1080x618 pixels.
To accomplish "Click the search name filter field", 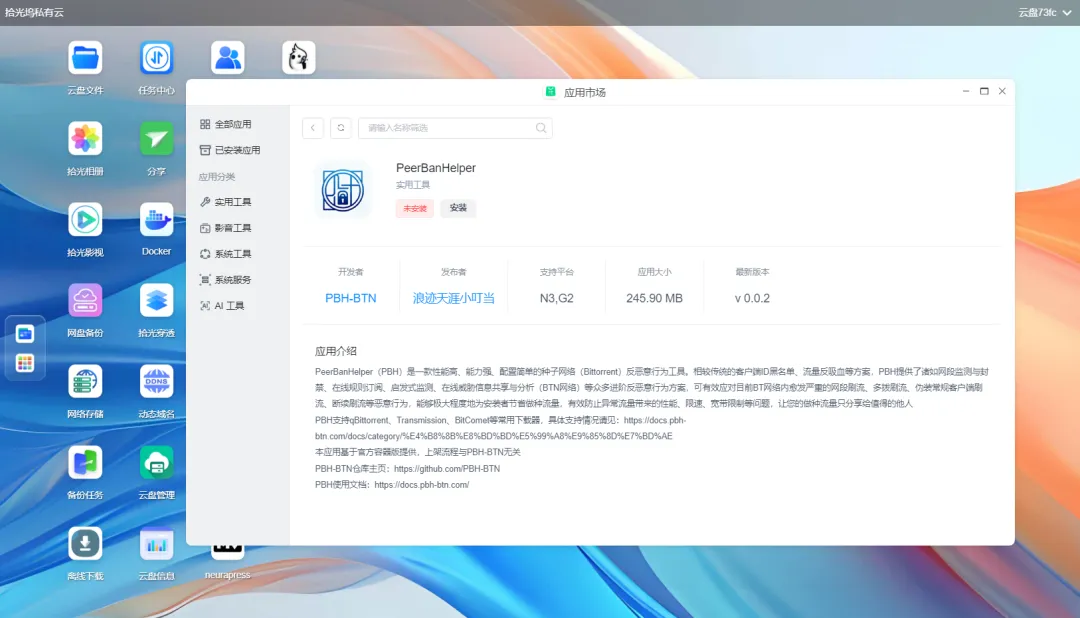I will pyautogui.click(x=455, y=127).
